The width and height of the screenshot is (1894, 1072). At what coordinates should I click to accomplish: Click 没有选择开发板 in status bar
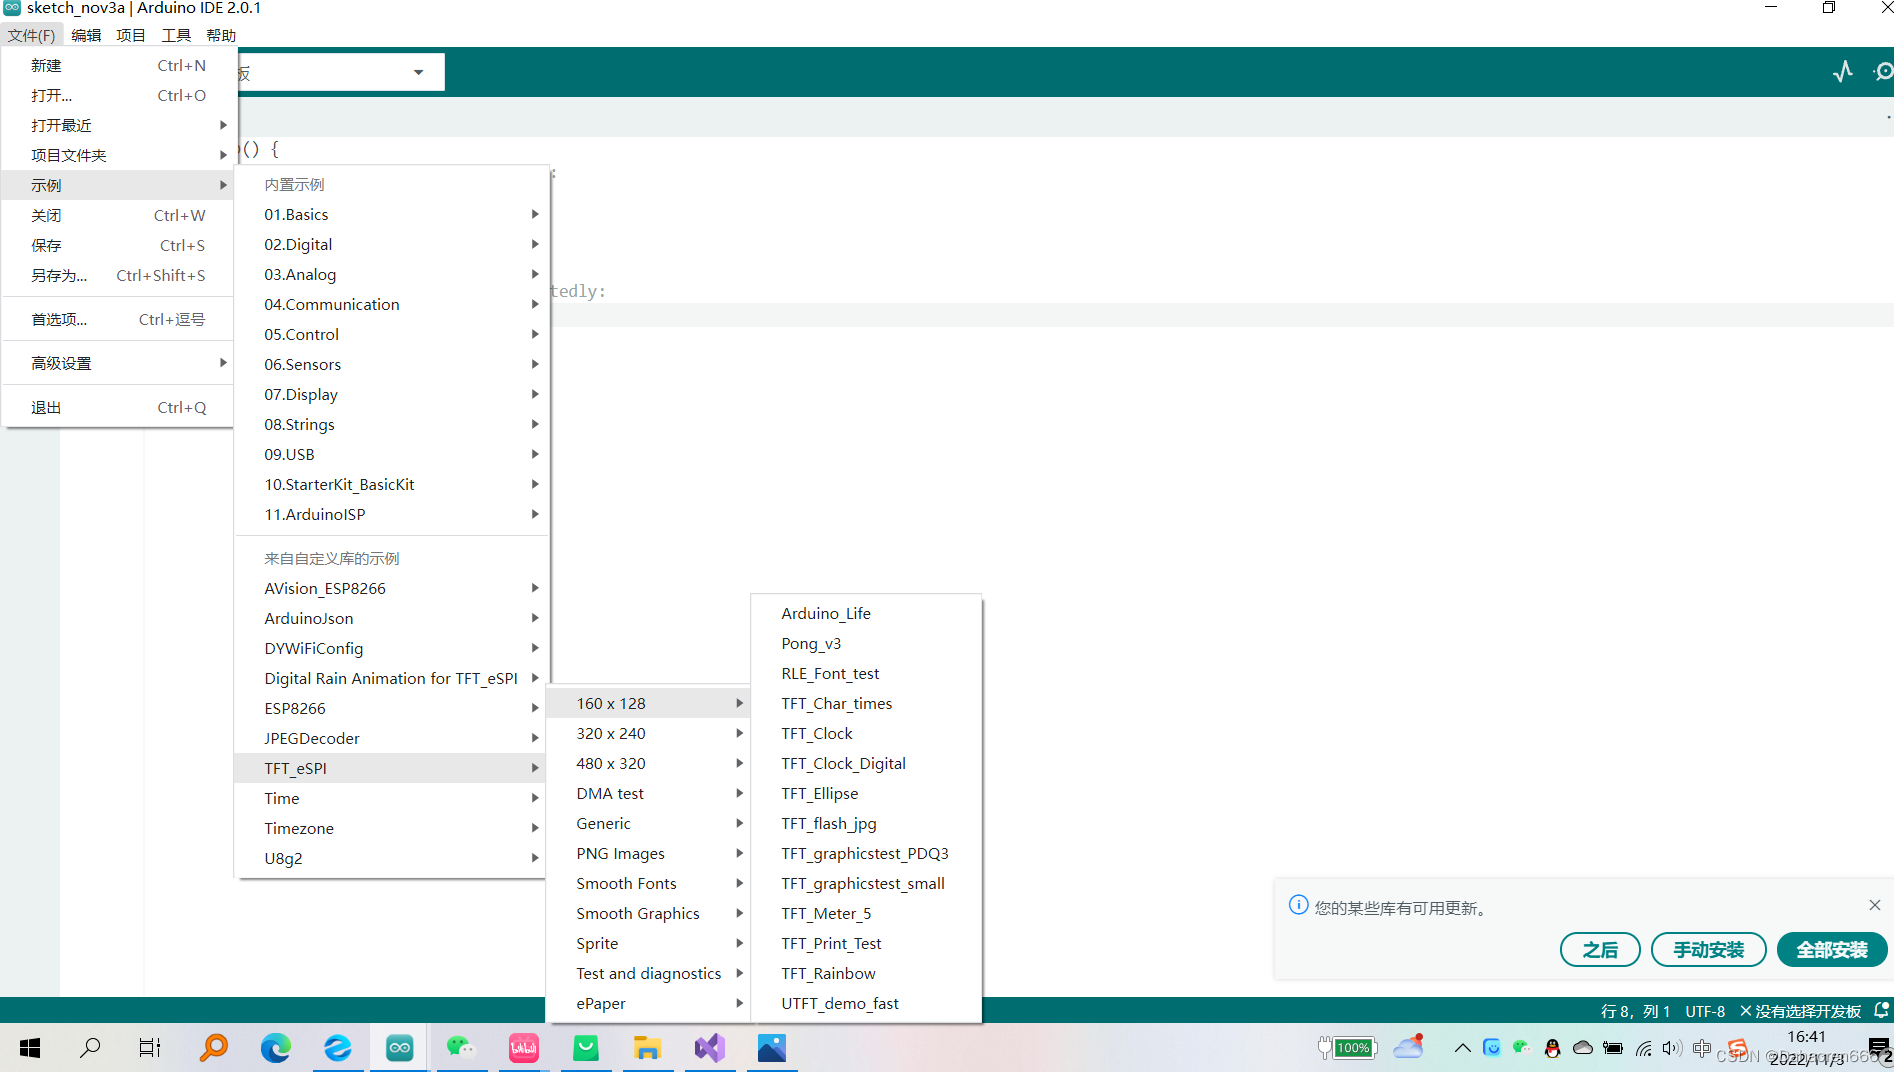[x=1801, y=1011]
